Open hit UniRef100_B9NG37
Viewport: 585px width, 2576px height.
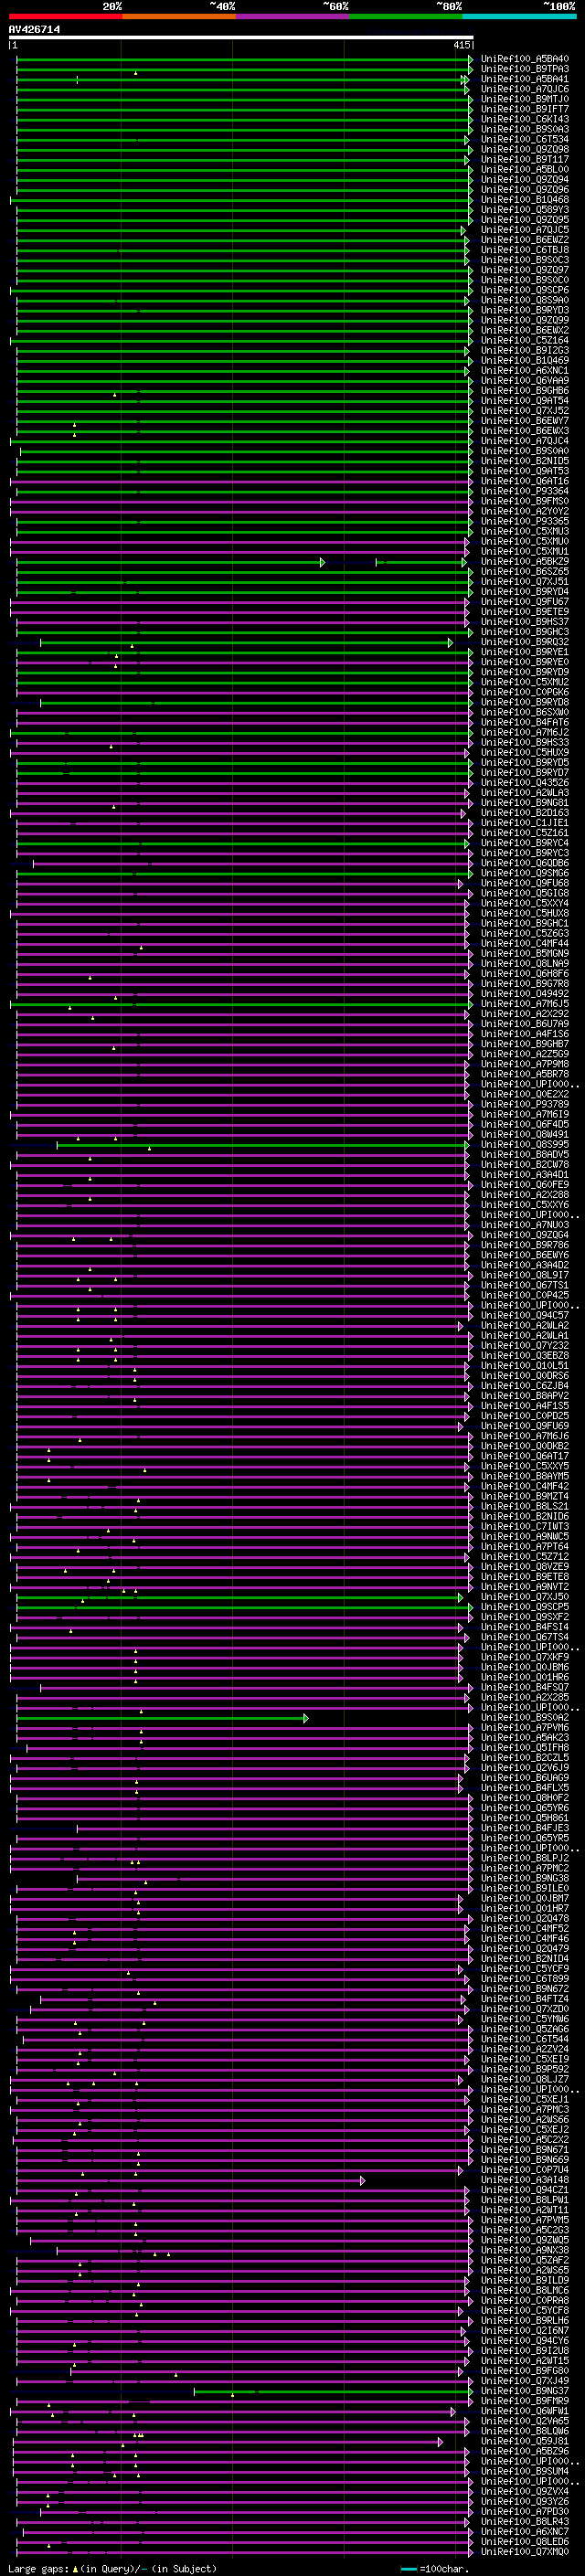point(525,2391)
